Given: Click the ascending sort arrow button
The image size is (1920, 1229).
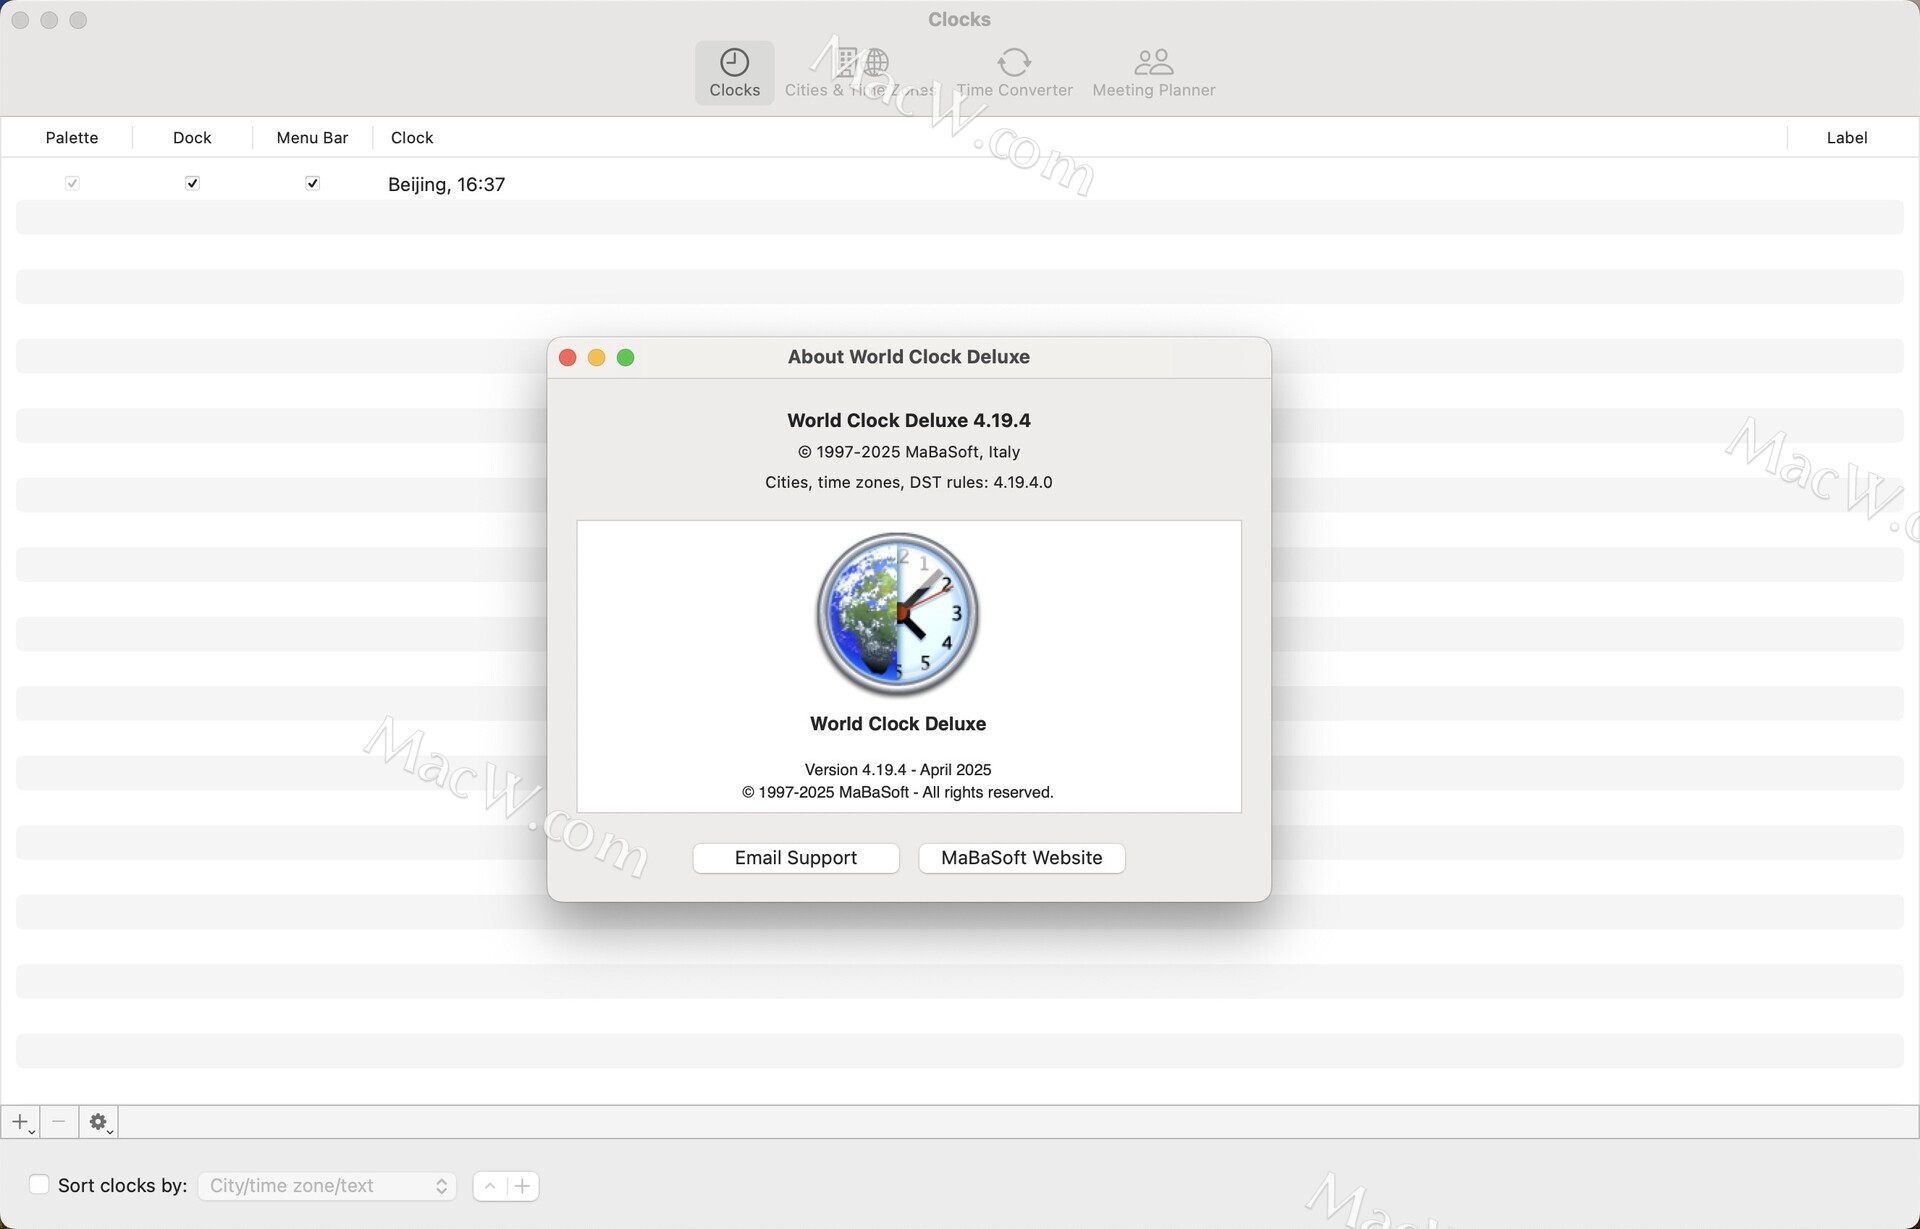Looking at the screenshot, I should (x=490, y=1186).
